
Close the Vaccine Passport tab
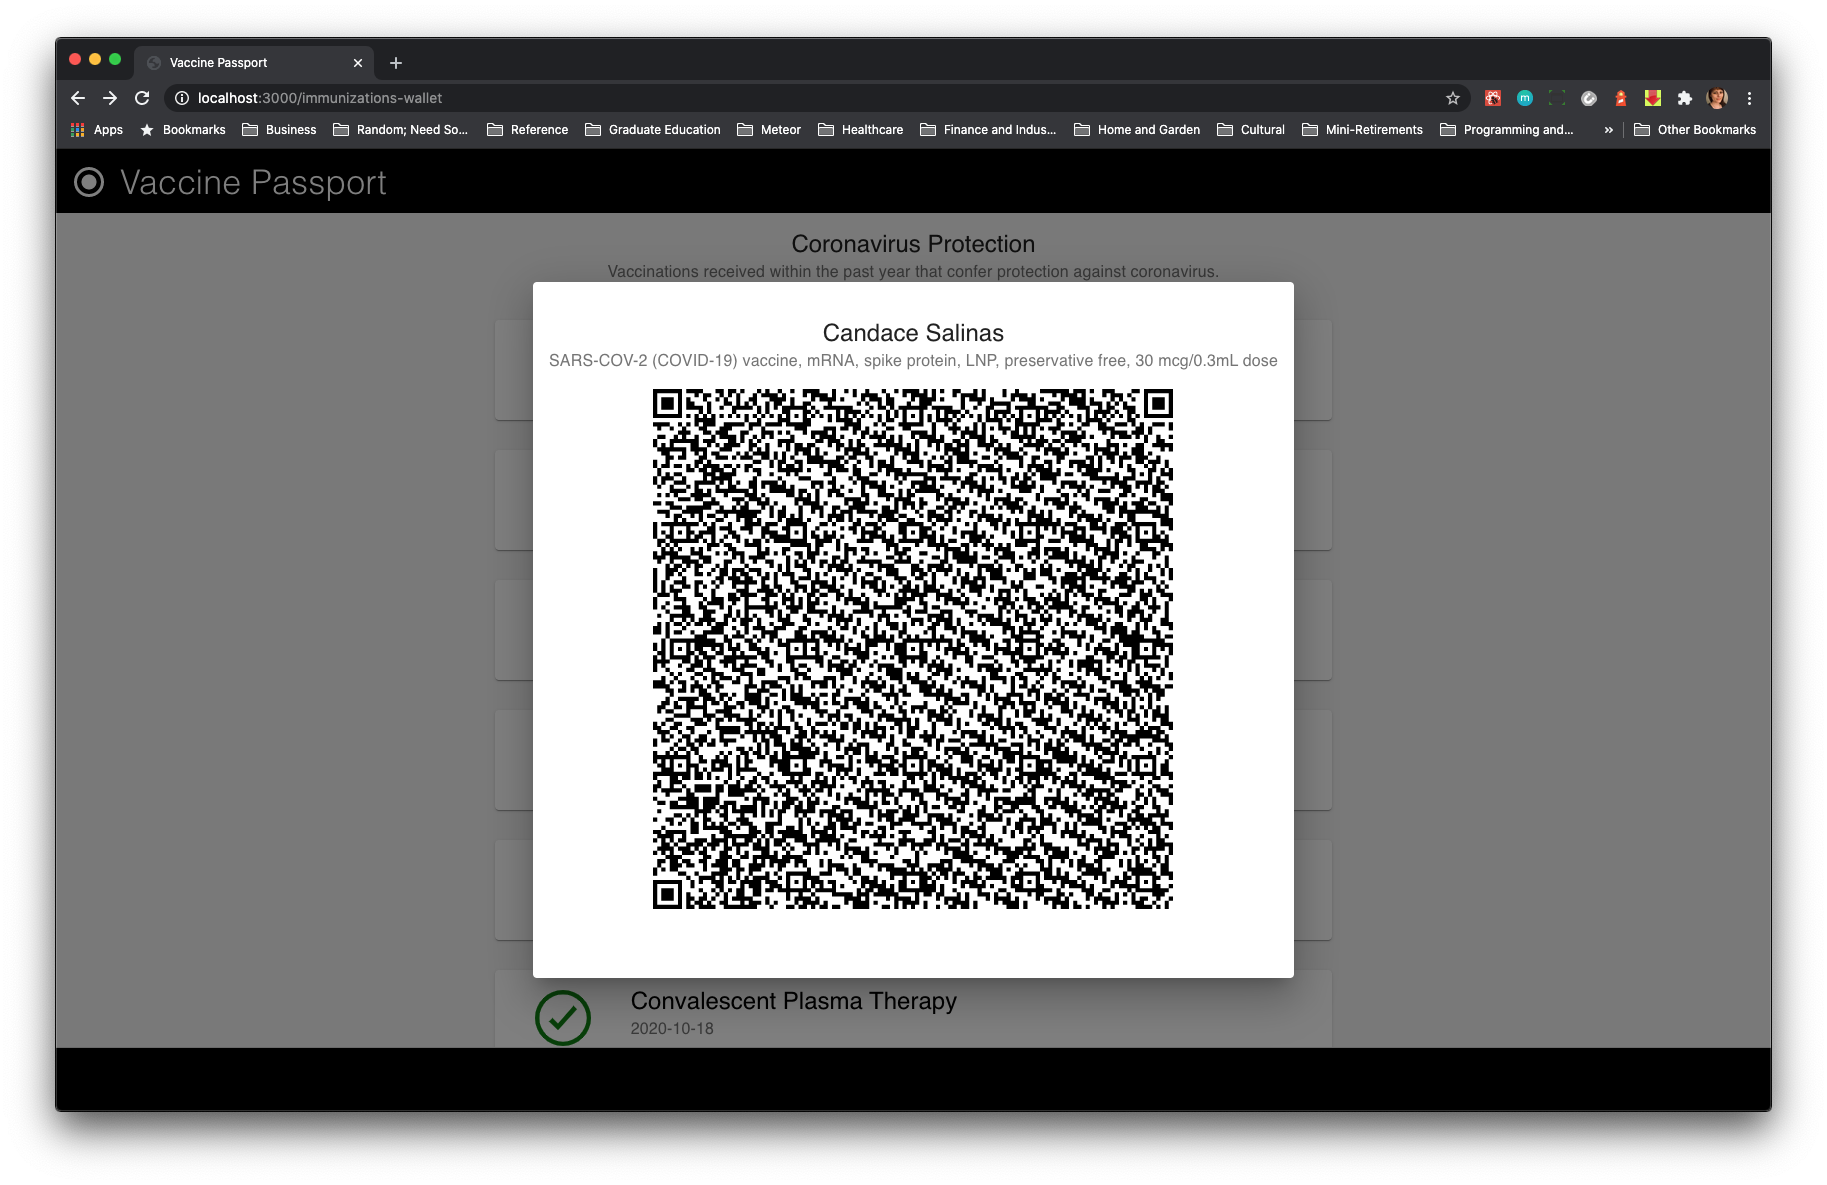click(x=358, y=63)
